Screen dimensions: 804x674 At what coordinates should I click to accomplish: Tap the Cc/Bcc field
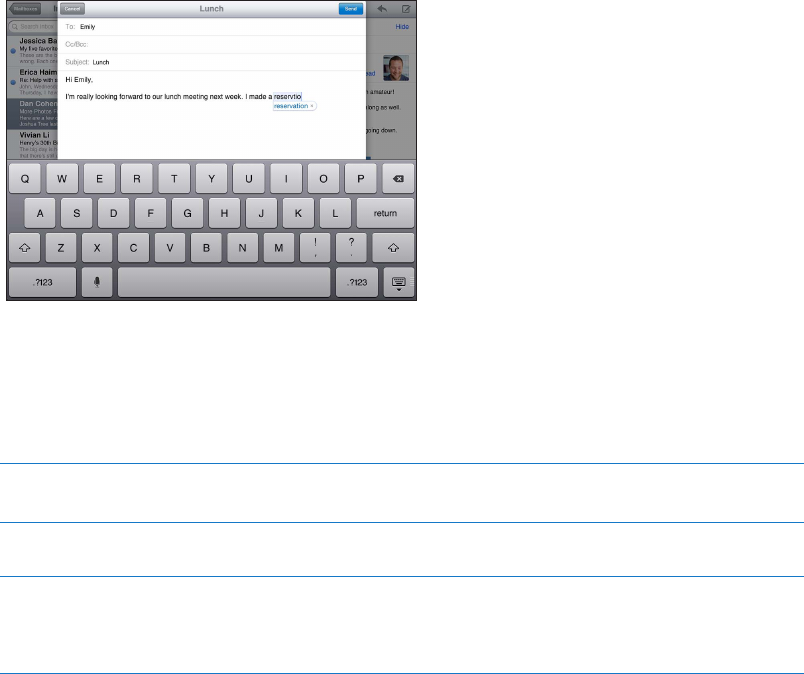coord(212,45)
